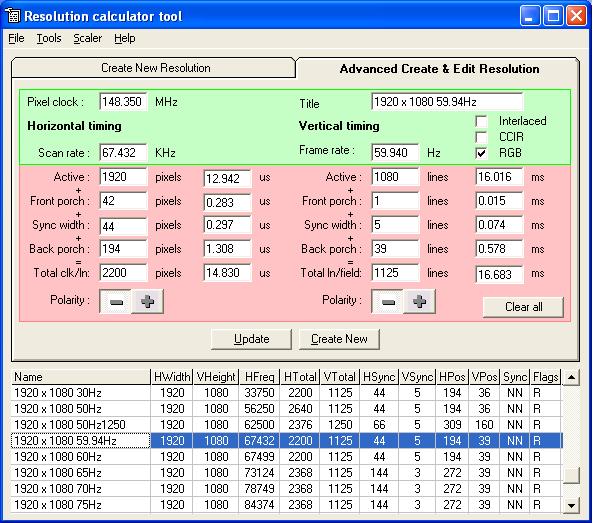This screenshot has height=523, width=593.
Task: Click the 12.942 us active time field
Action: 227,178
